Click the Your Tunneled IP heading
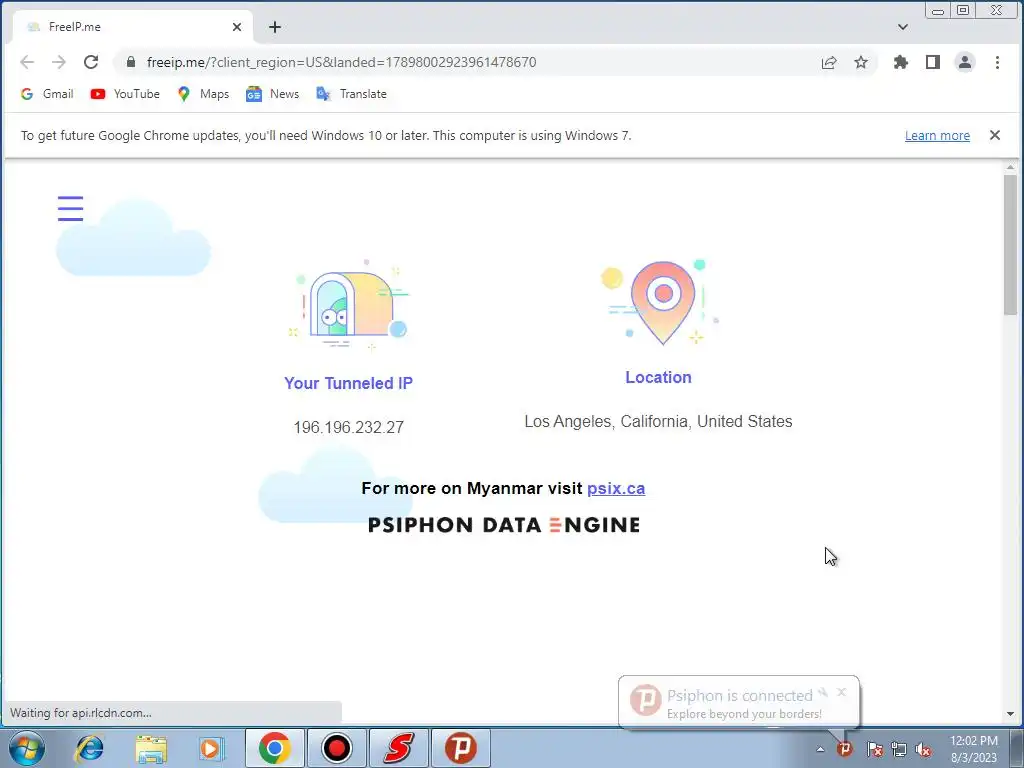Viewport: 1024px width, 768px height. 349,383
